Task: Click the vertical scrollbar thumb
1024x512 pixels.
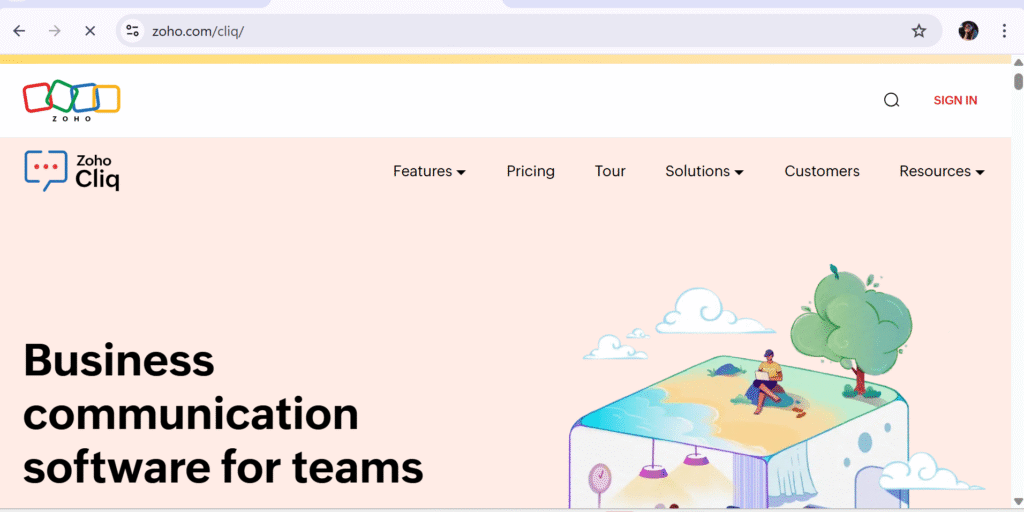Action: point(1018,82)
